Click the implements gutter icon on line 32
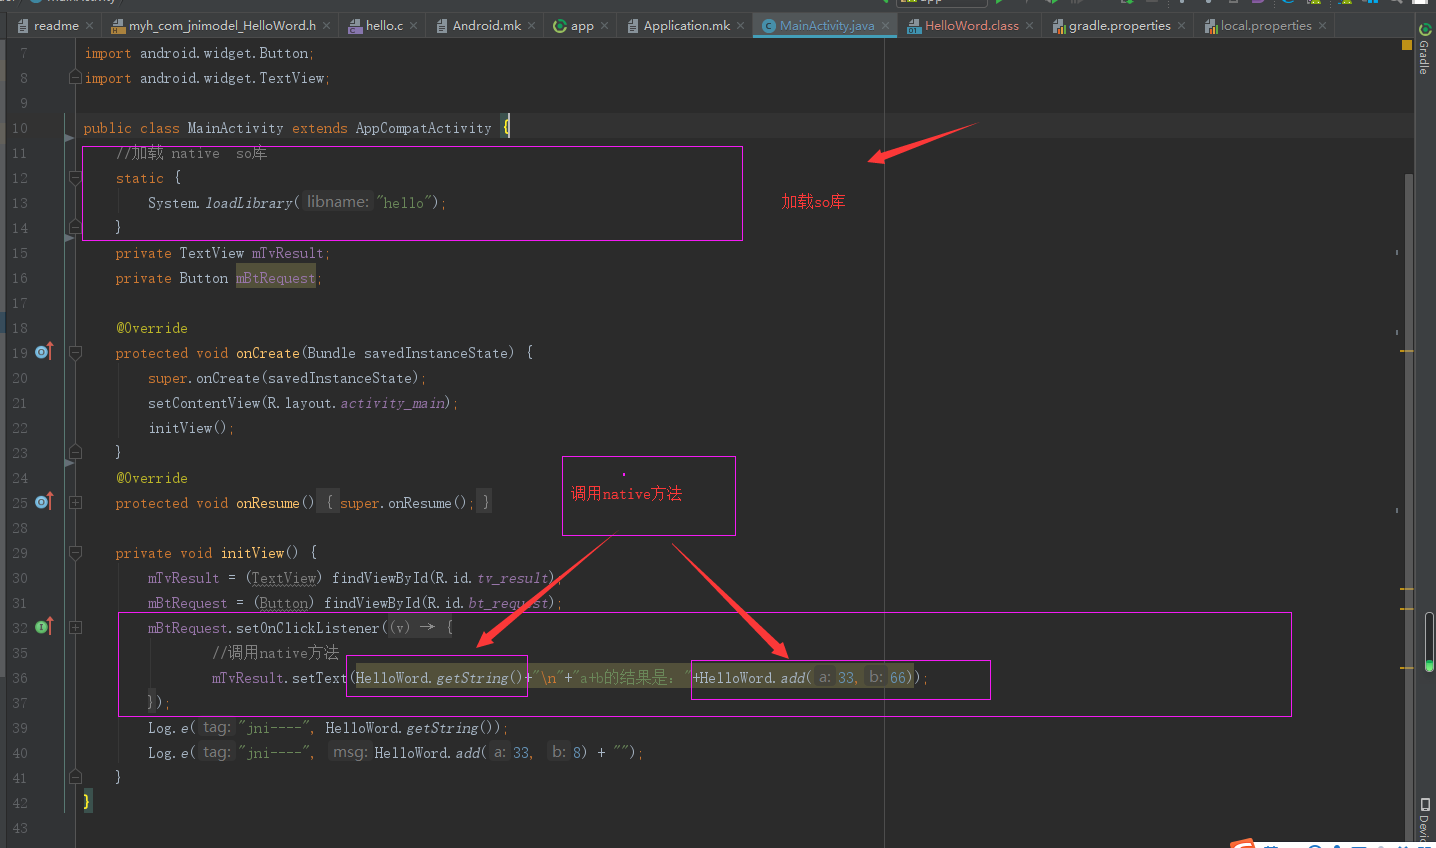 click(x=43, y=627)
